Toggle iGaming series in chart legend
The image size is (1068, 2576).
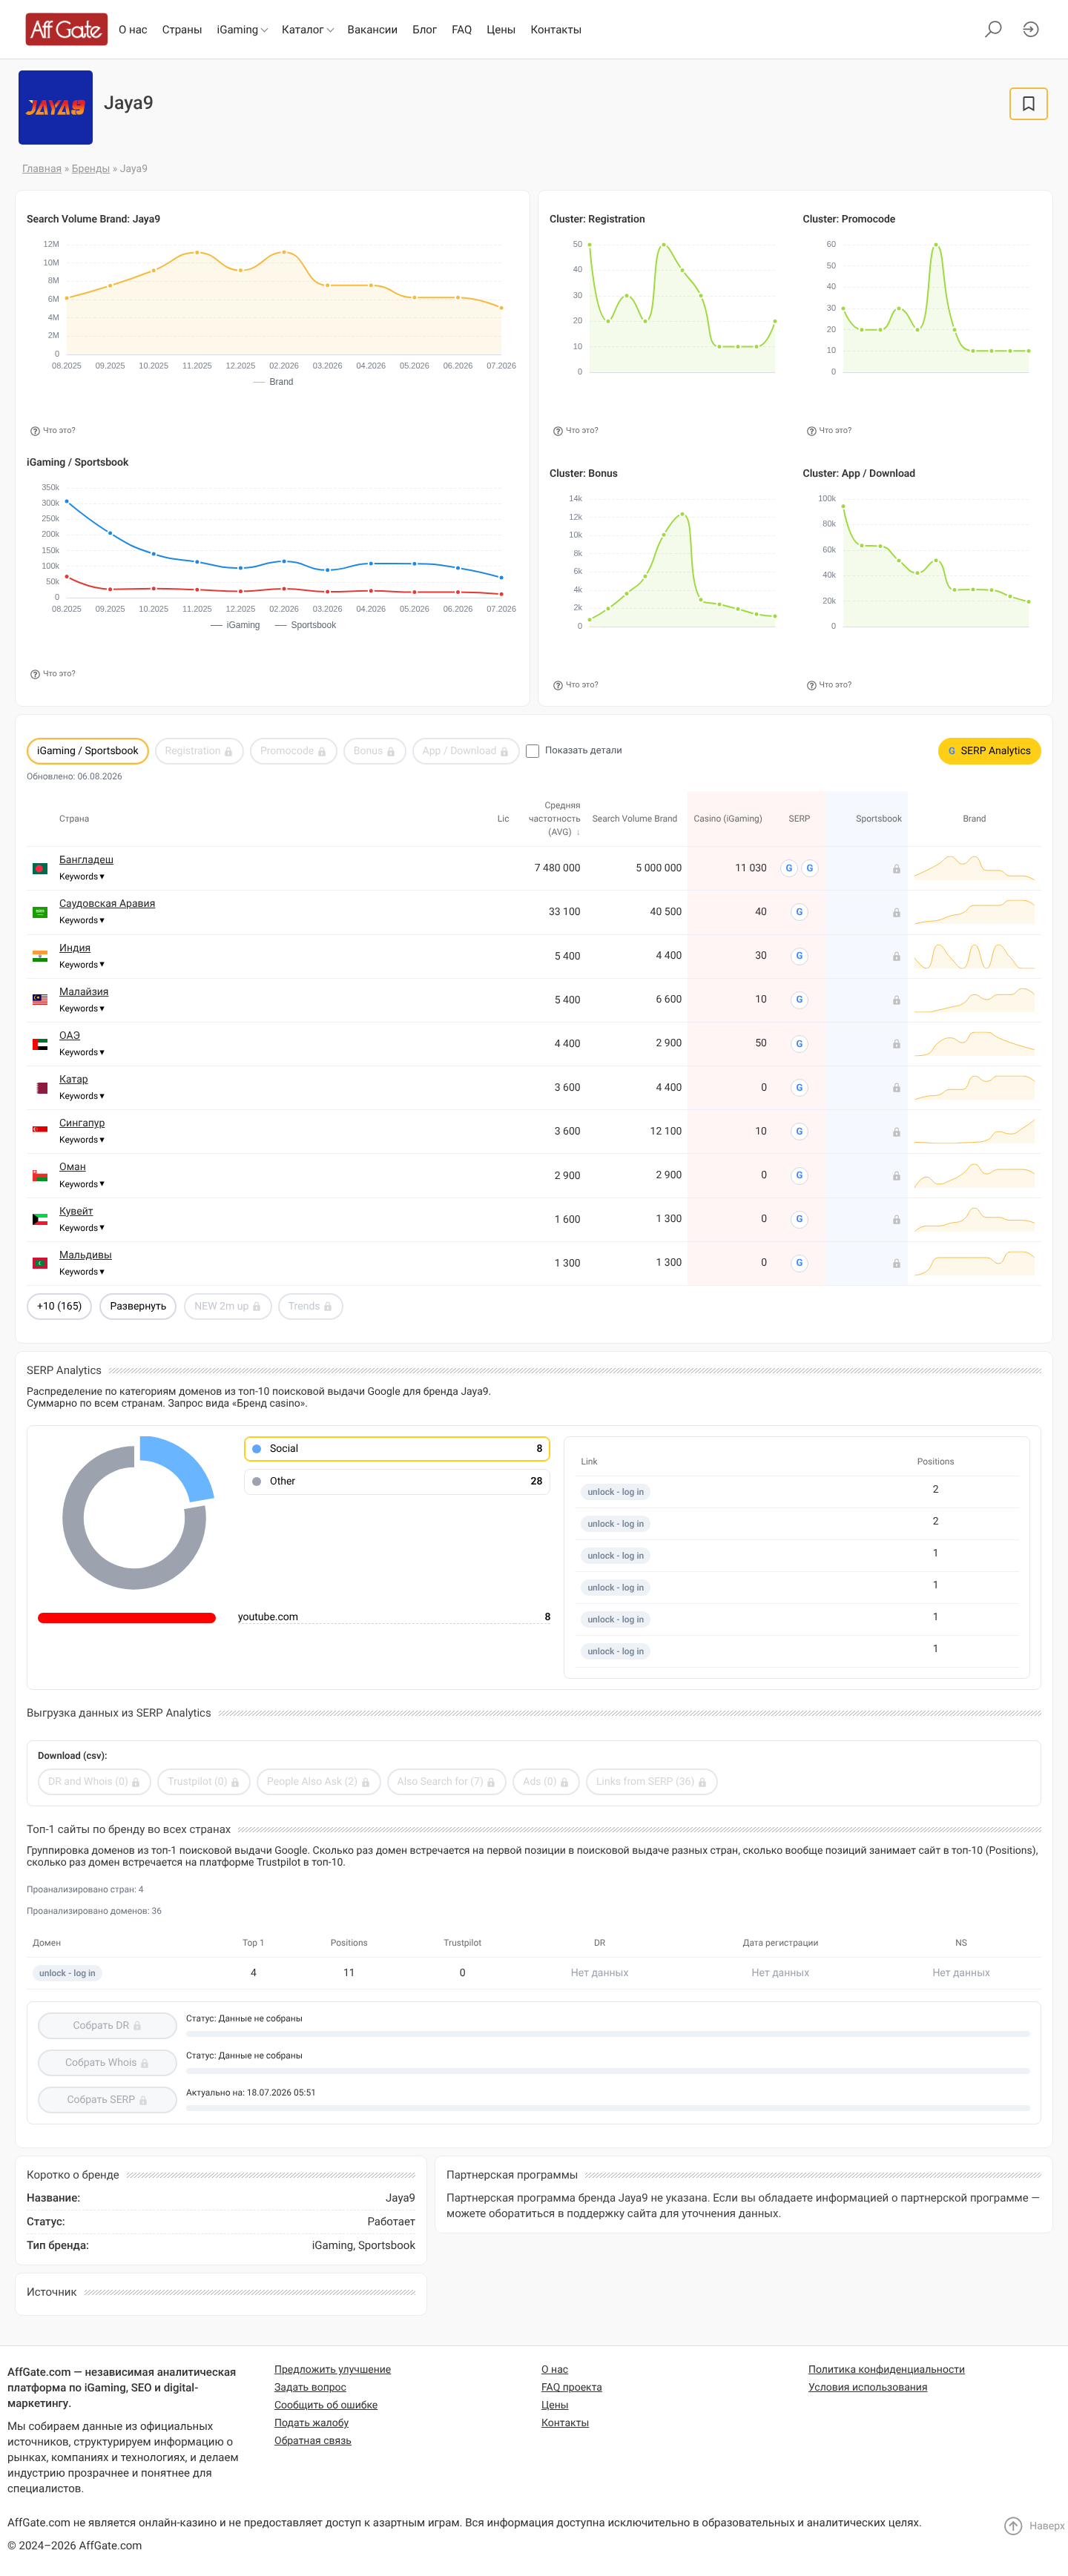235,625
